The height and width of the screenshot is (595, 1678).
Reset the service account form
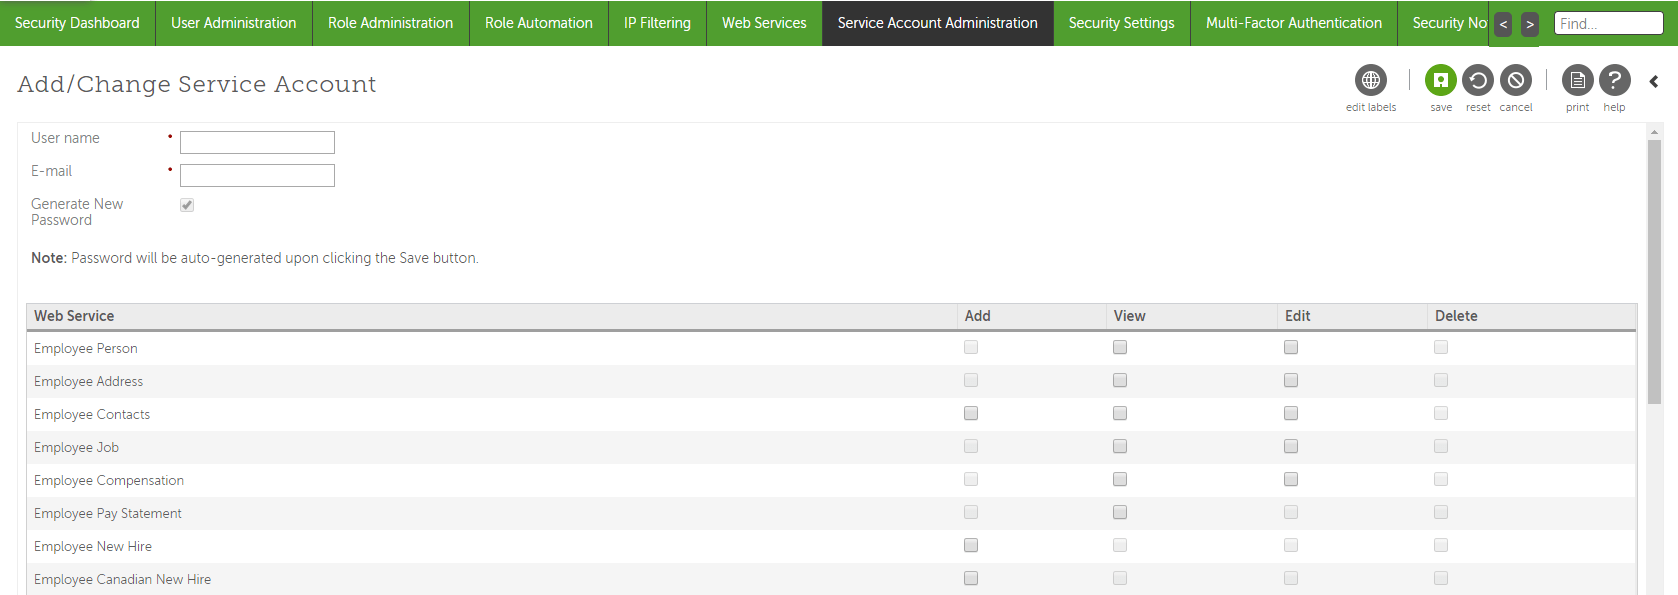[x=1477, y=80]
